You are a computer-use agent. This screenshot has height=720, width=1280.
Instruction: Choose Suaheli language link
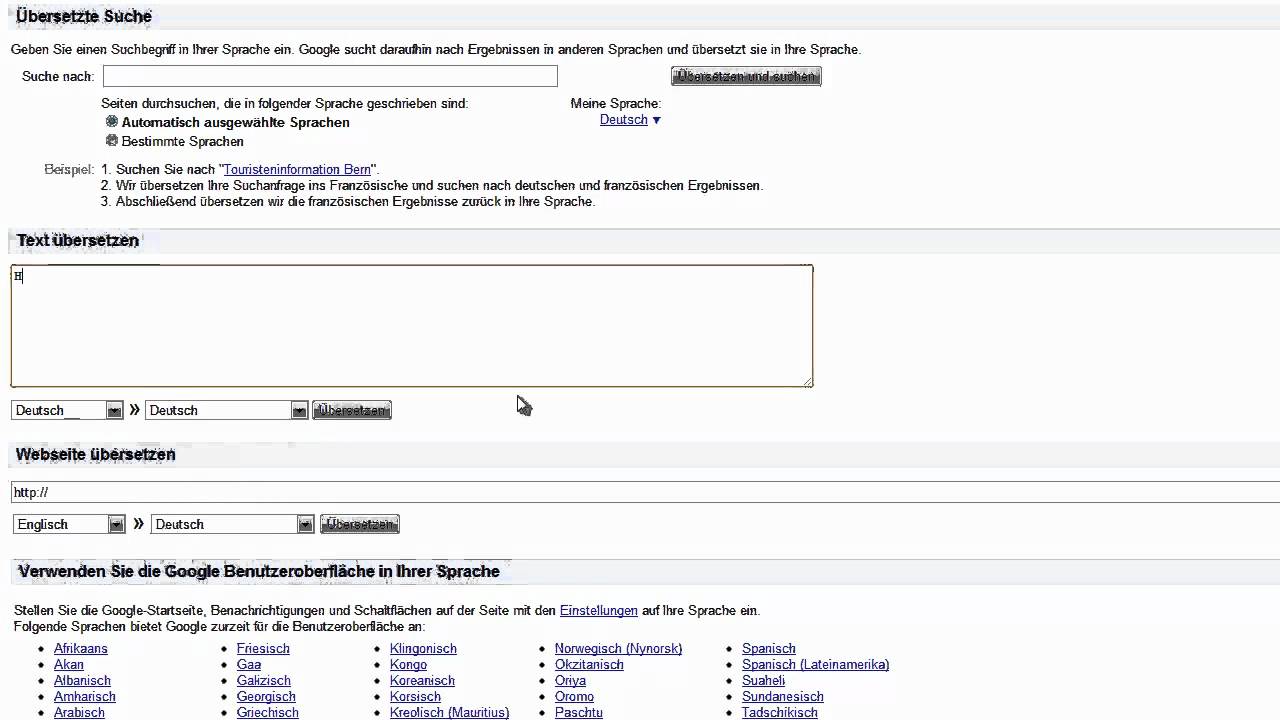click(x=763, y=680)
